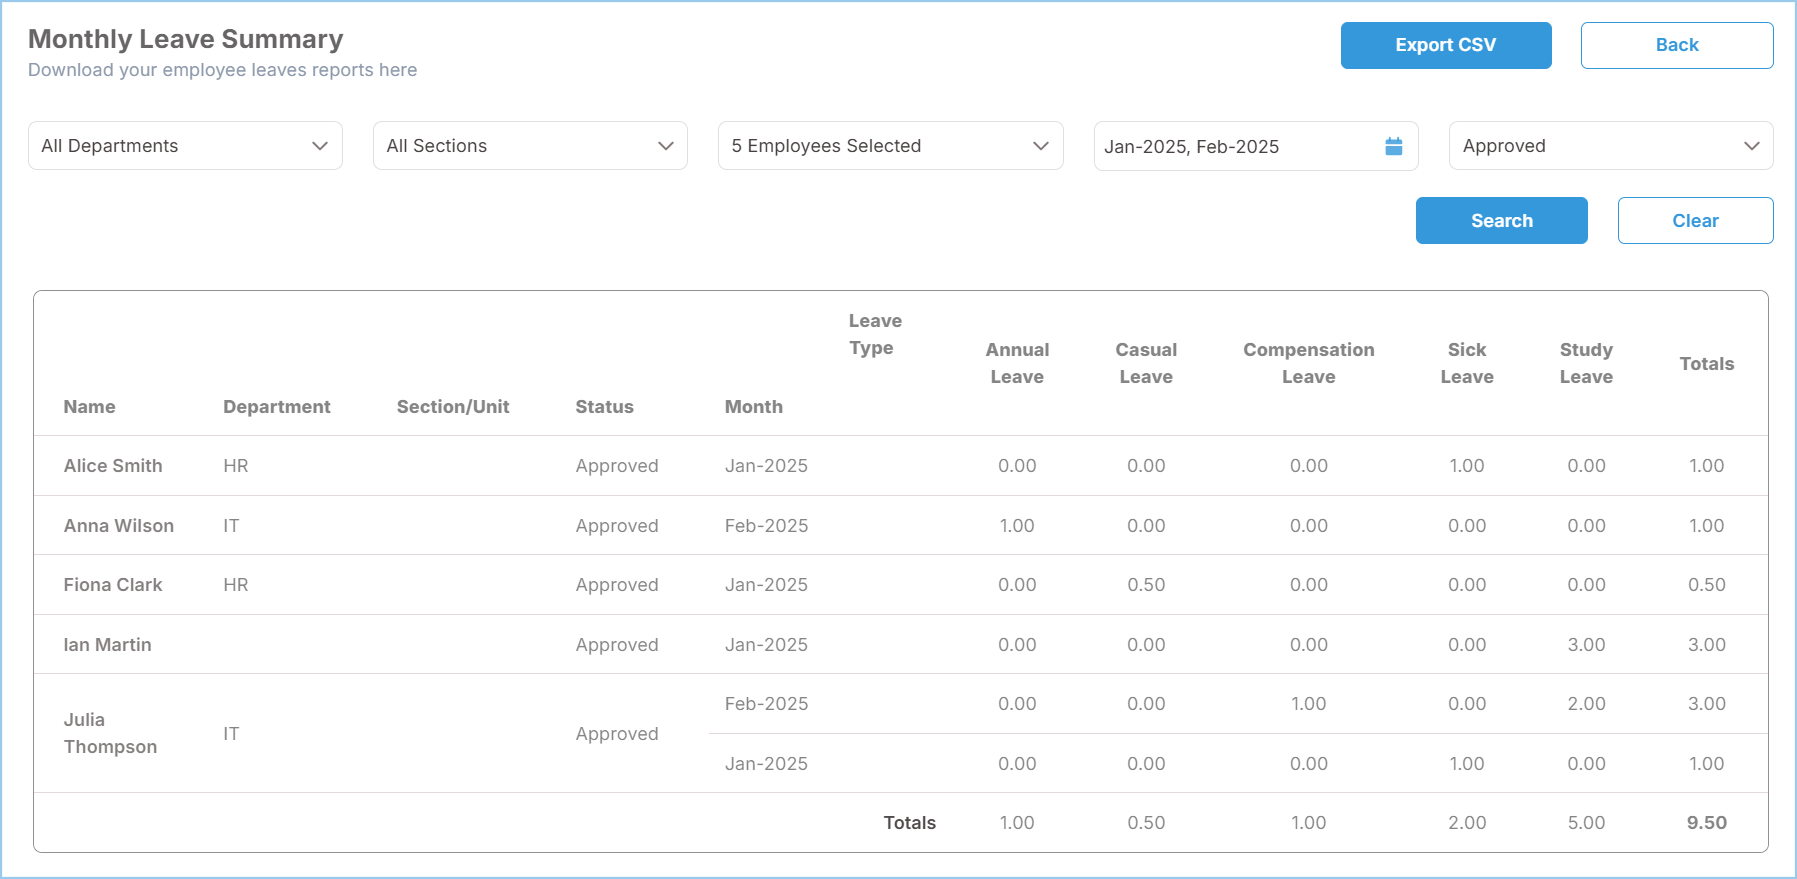Click the Status column header
The width and height of the screenshot is (1797, 879).
tap(604, 407)
